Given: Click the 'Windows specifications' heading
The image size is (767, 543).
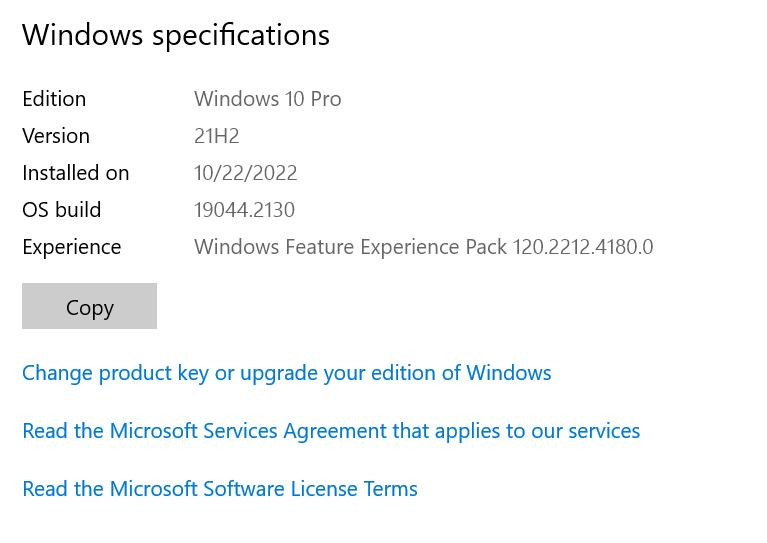Looking at the screenshot, I should coord(175,35).
